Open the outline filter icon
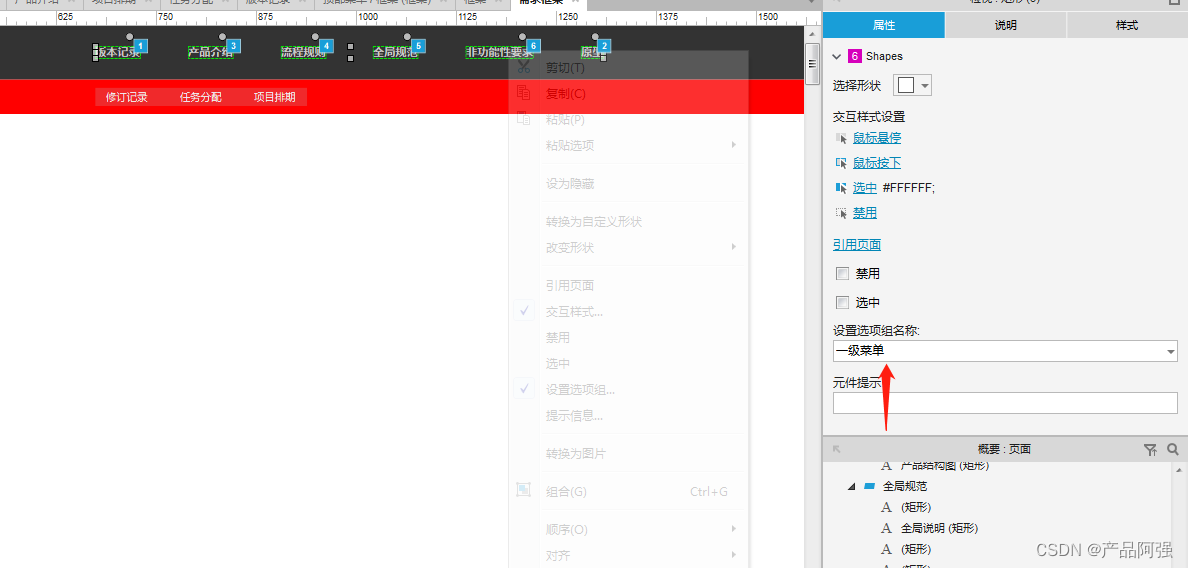 tap(1150, 450)
